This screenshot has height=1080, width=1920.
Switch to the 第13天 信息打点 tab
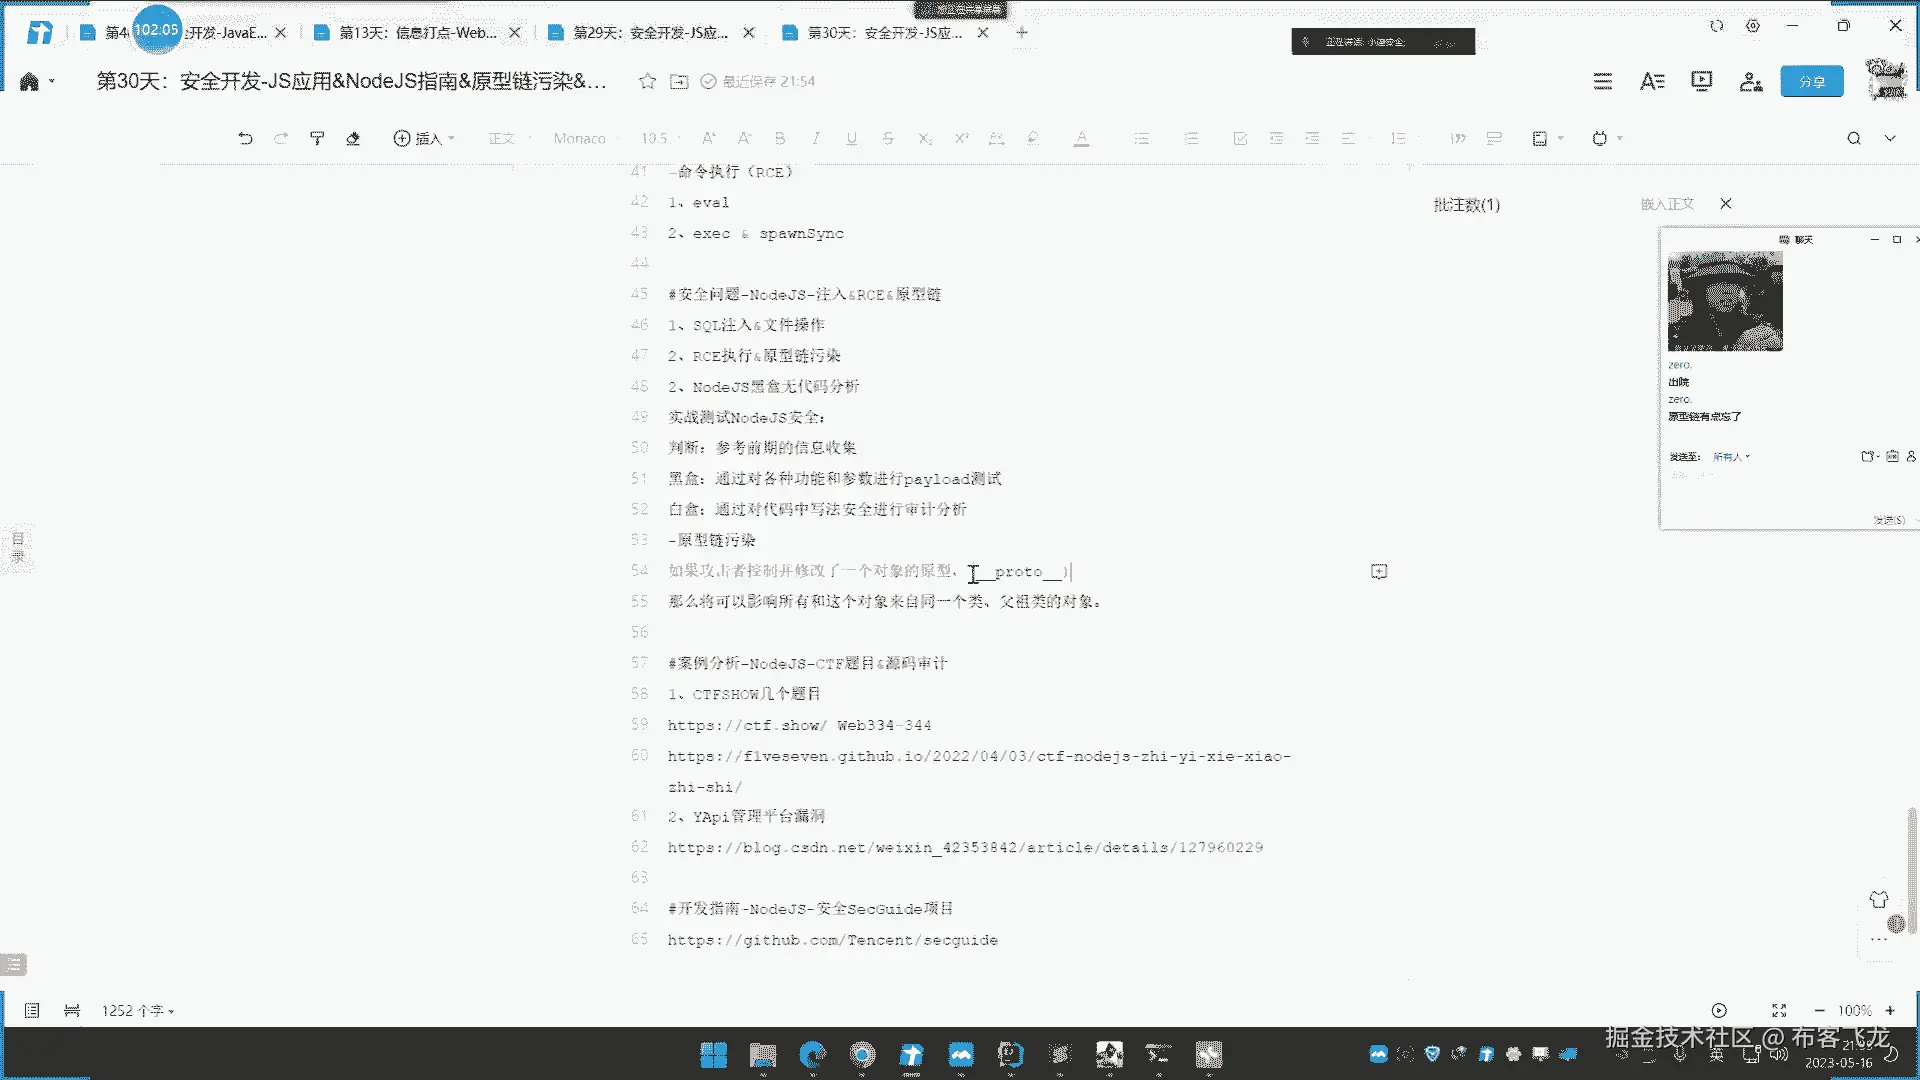[416, 33]
